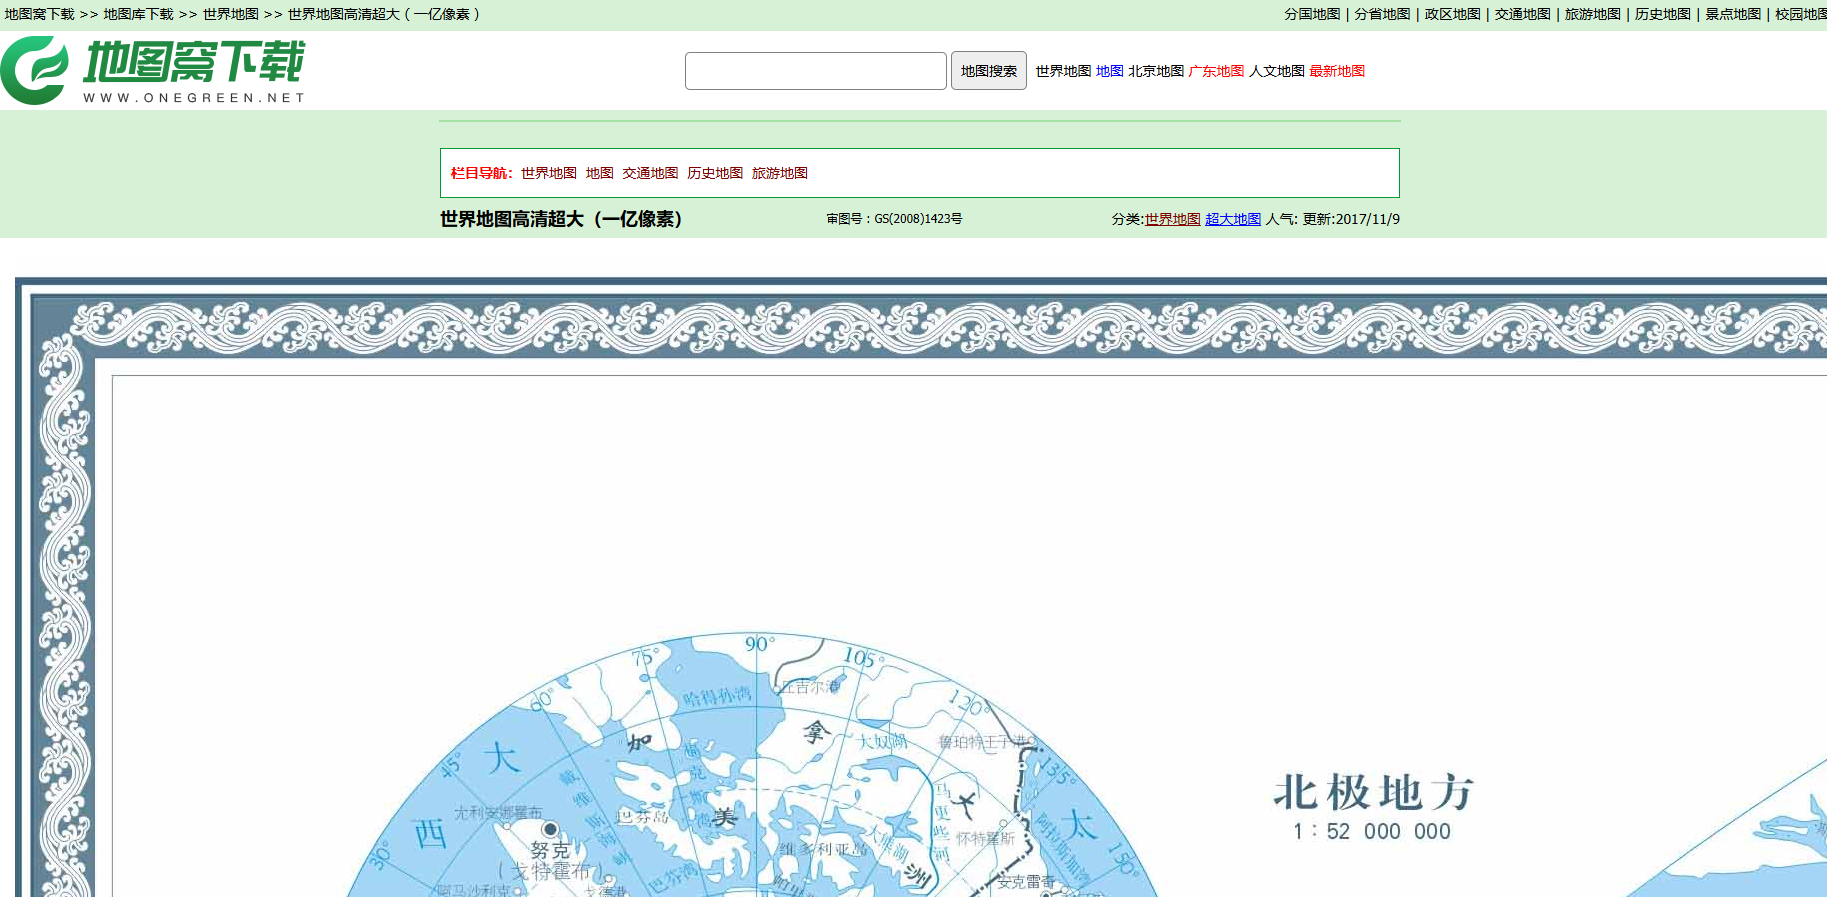Go to 分国地图 in top menu
Screen dimensions: 1827x897
[x=1311, y=14]
